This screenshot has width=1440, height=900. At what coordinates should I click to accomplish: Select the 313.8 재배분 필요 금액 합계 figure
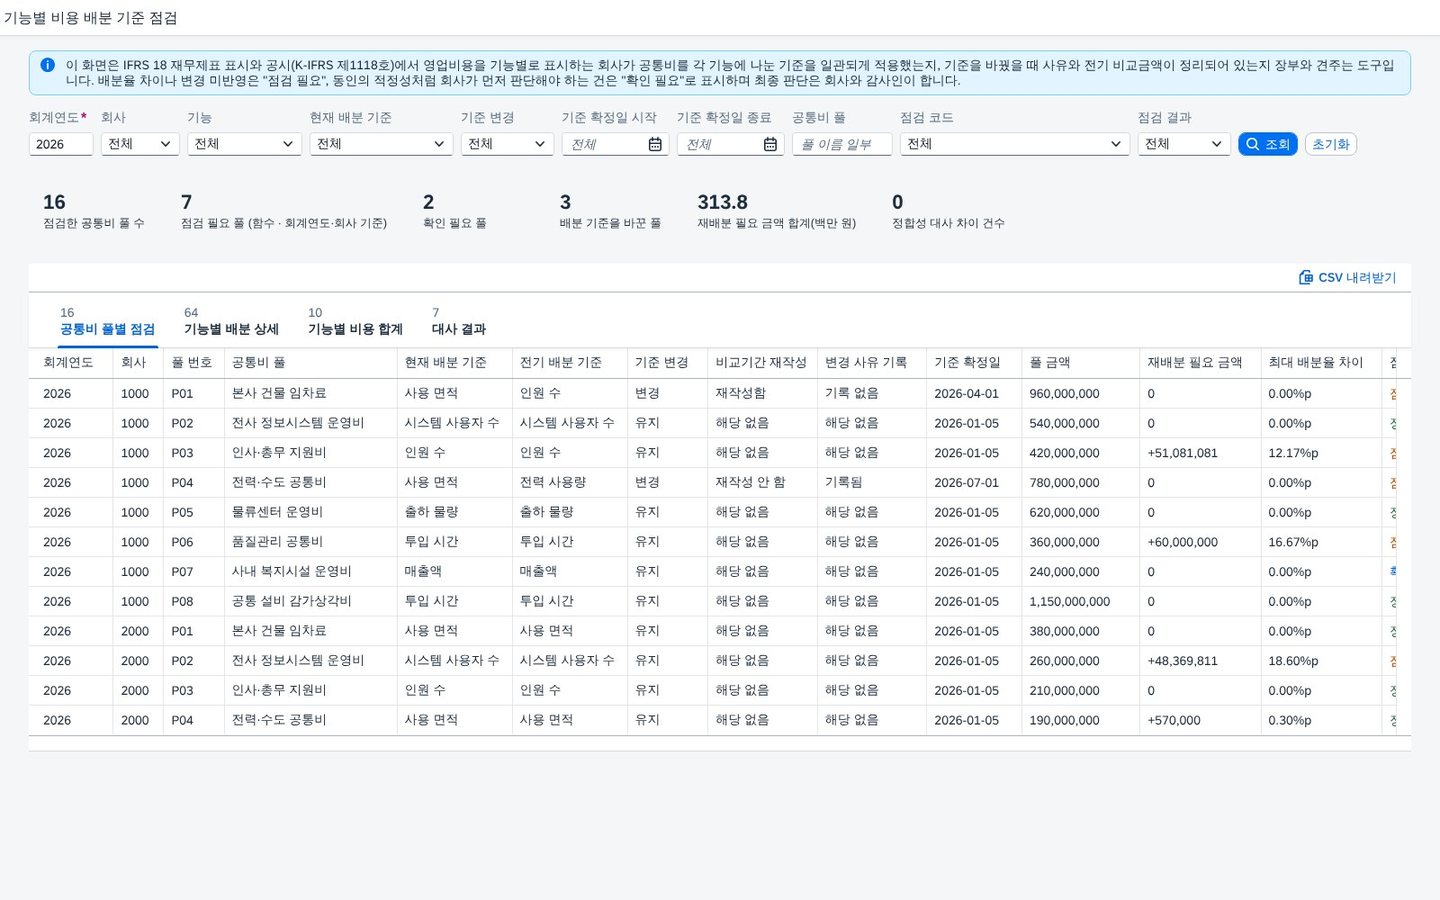tap(722, 202)
